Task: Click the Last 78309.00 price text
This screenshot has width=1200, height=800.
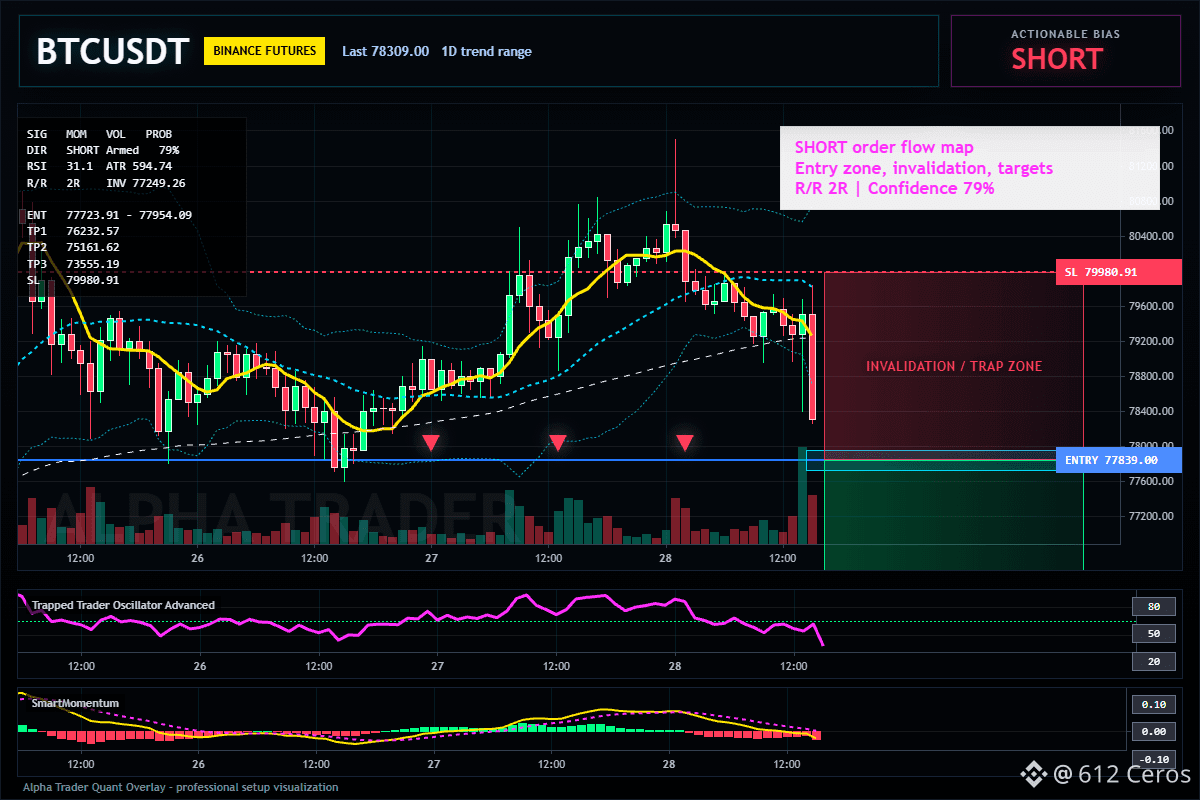Action: (385, 51)
